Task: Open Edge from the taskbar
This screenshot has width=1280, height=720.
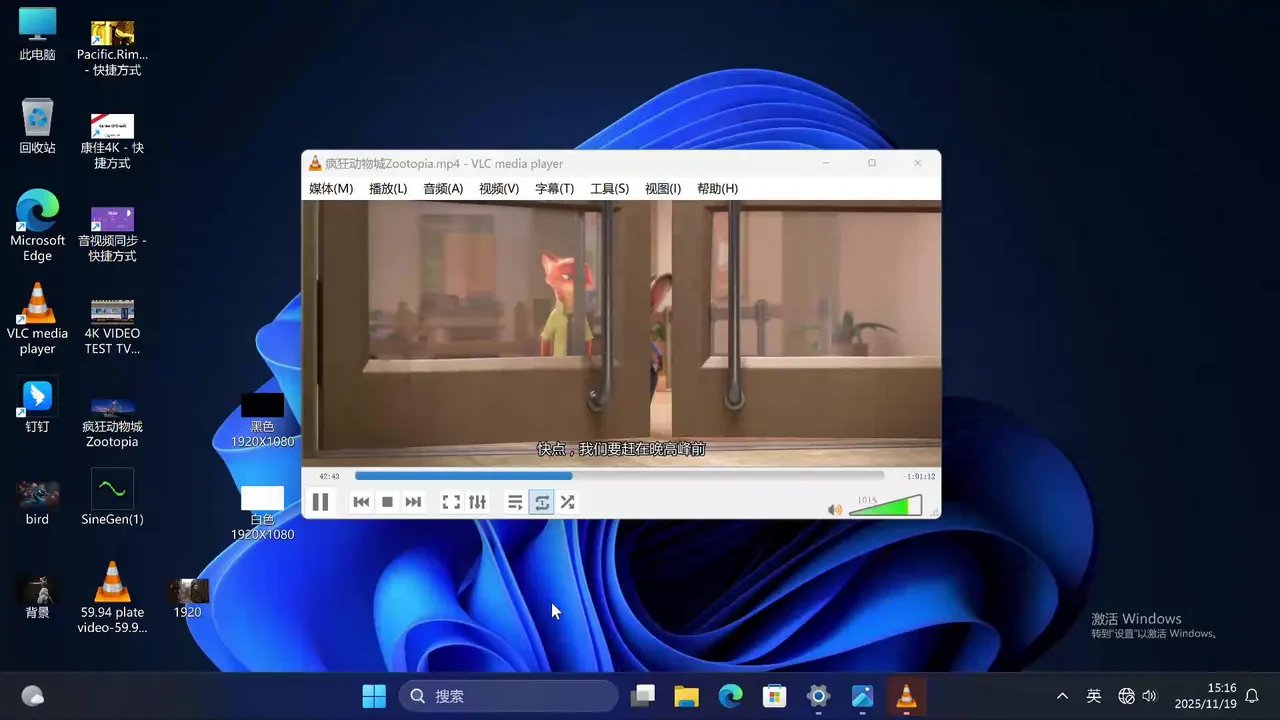Action: pos(730,696)
